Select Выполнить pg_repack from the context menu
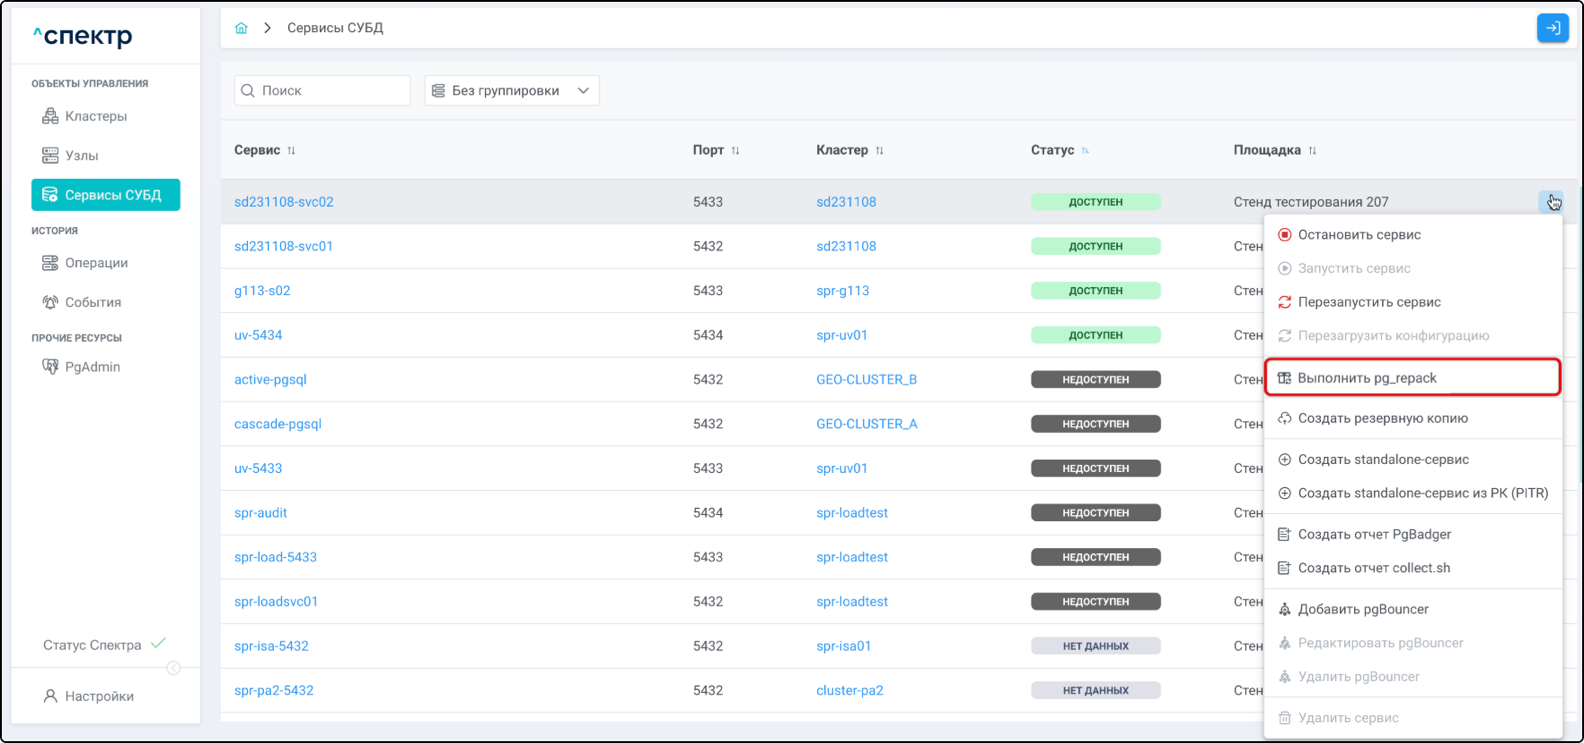Screen dimensions: 1584x743 (x=1366, y=378)
